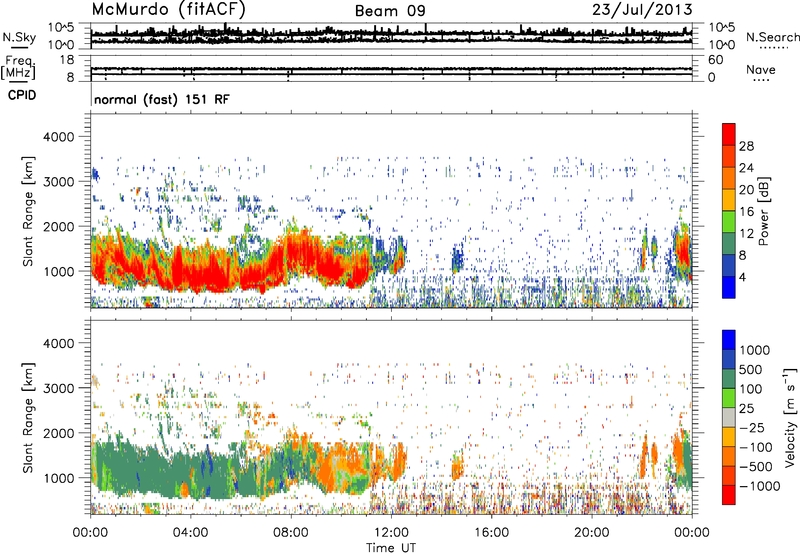Click the Slant Range [km] label of power panel
Image resolution: width=800 pixels, height=554 pixels.
pyautogui.click(x=28, y=211)
